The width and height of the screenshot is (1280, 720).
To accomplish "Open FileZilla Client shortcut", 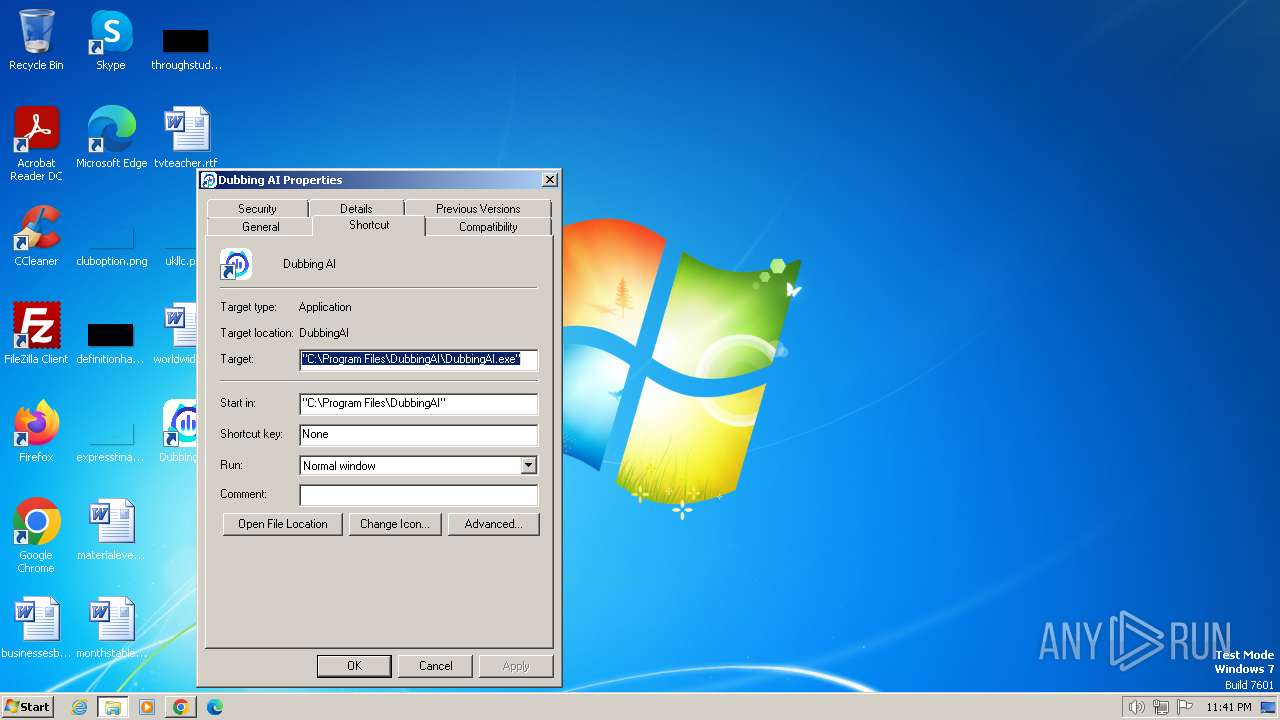I will tap(36, 334).
